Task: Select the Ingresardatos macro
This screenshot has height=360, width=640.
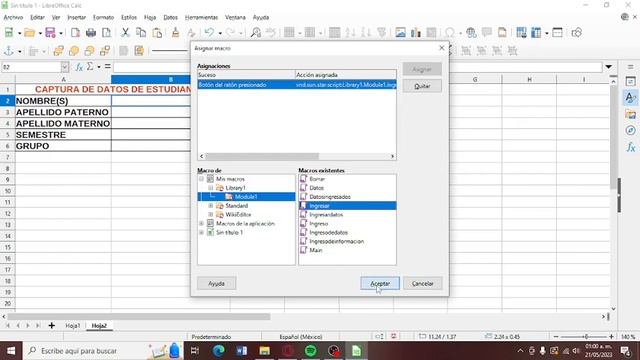Action: 326,215
